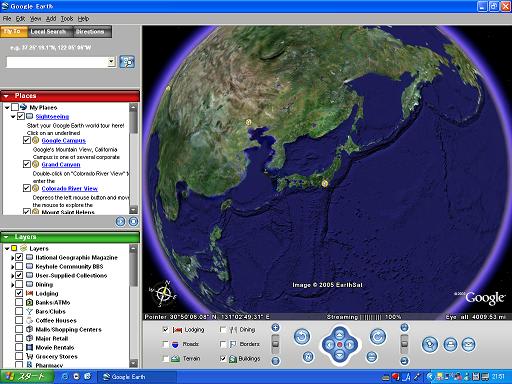
Task: Click the search go button beside Fly To box
Action: 127,62
